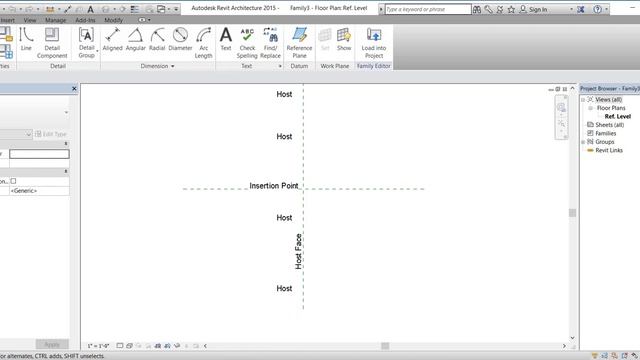Open Subscription Center key icon
640x360 pixels.
pos(488,9)
